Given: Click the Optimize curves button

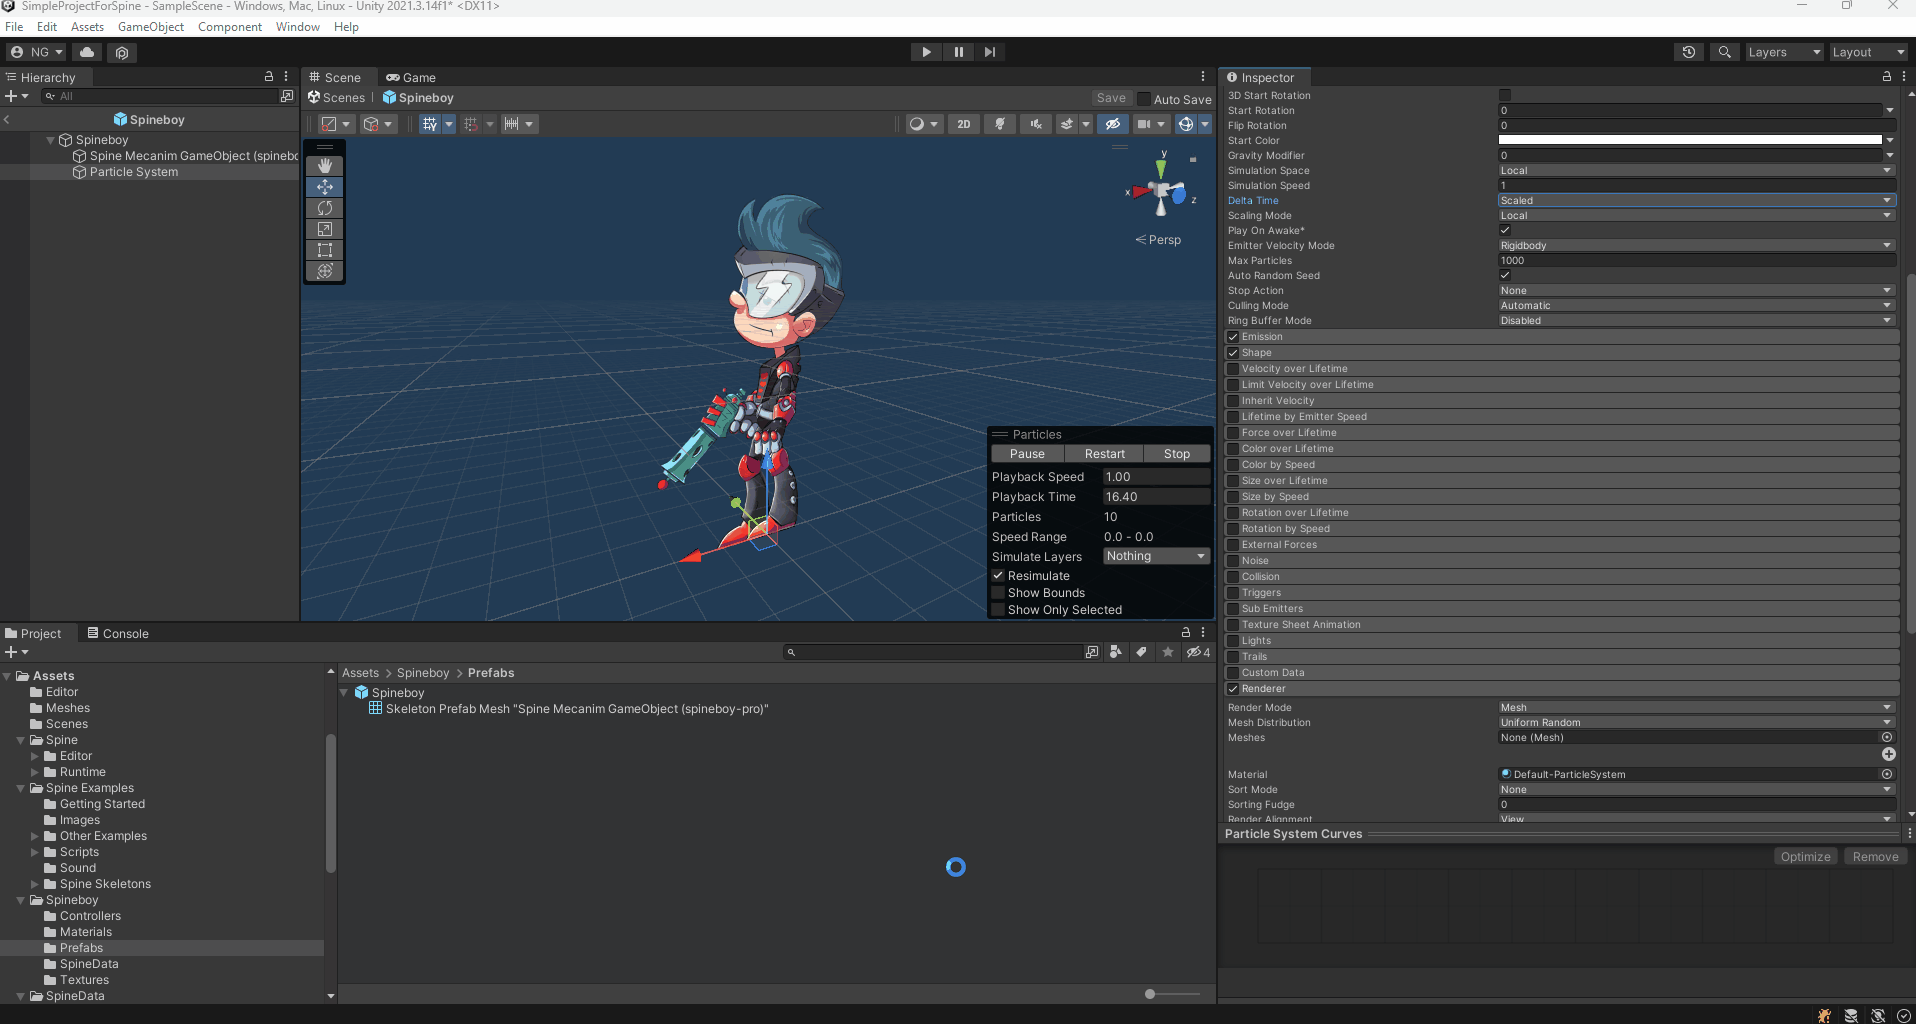Looking at the screenshot, I should pos(1805,857).
